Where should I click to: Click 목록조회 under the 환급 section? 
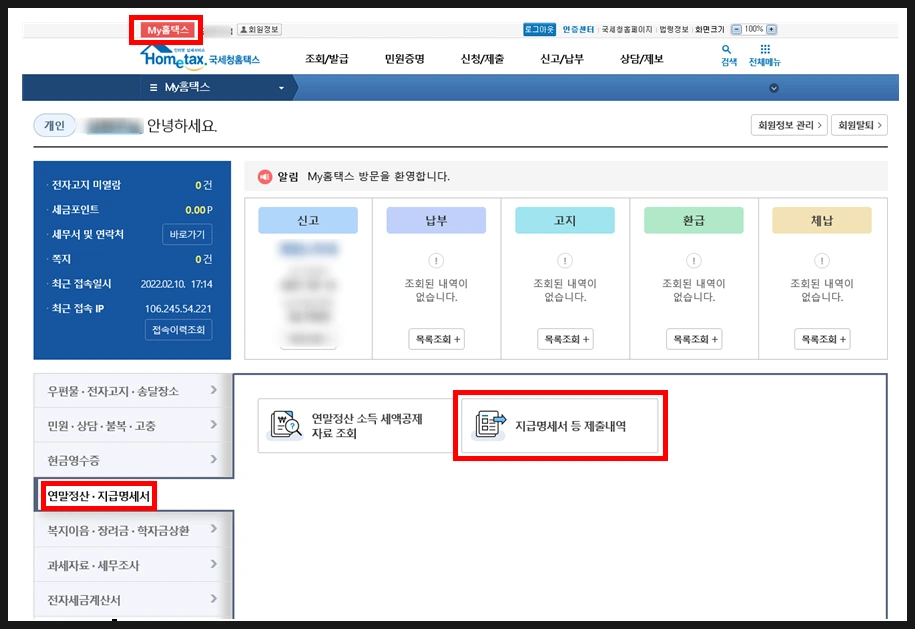coord(694,339)
